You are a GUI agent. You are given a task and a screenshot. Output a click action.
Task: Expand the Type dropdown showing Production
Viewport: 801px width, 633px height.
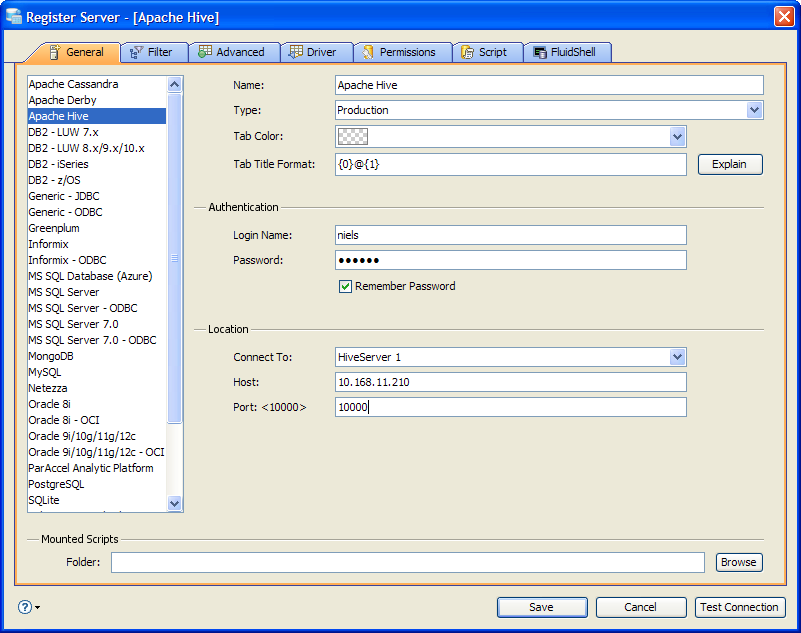point(755,110)
